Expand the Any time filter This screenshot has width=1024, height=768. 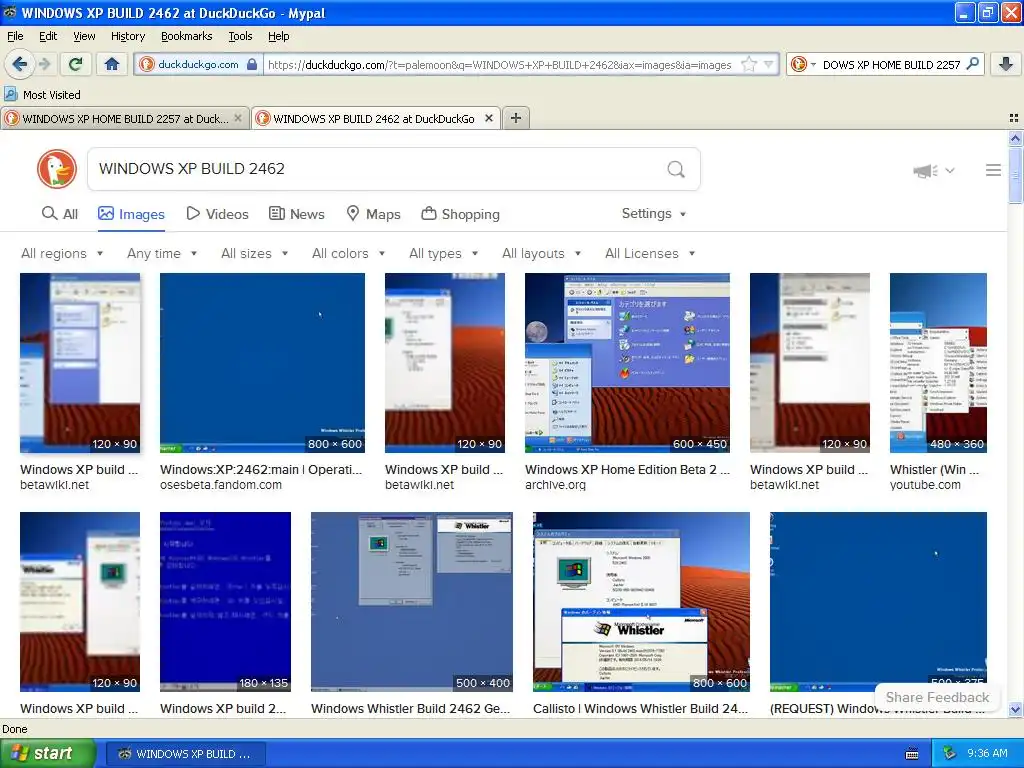(162, 253)
